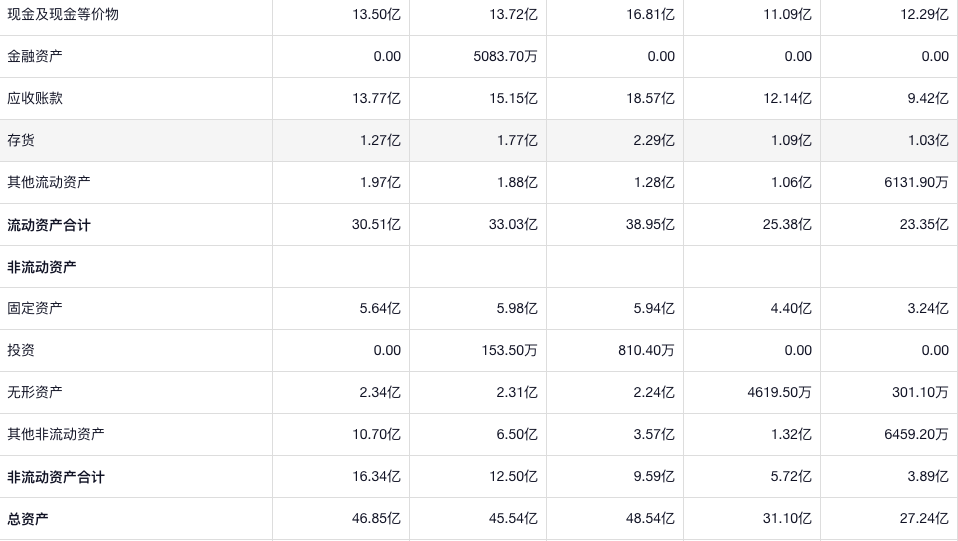Select the 非流动资产合计 subtotal label
This screenshot has width=958, height=541.
coord(56,477)
